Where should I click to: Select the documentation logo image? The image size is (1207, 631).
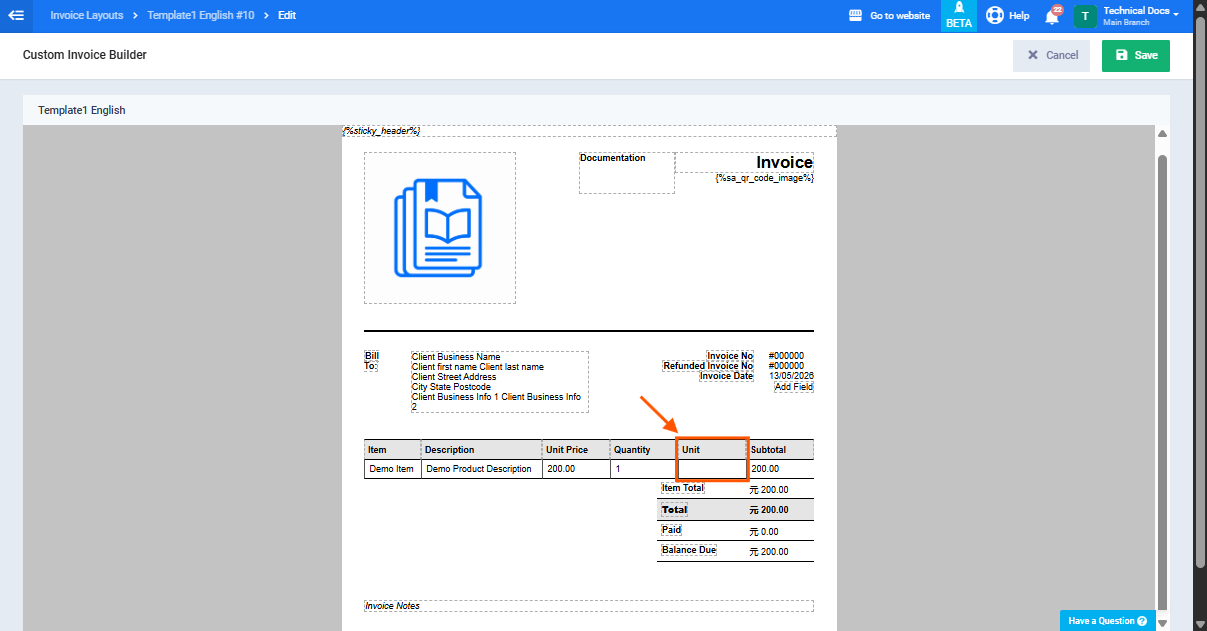pos(440,228)
